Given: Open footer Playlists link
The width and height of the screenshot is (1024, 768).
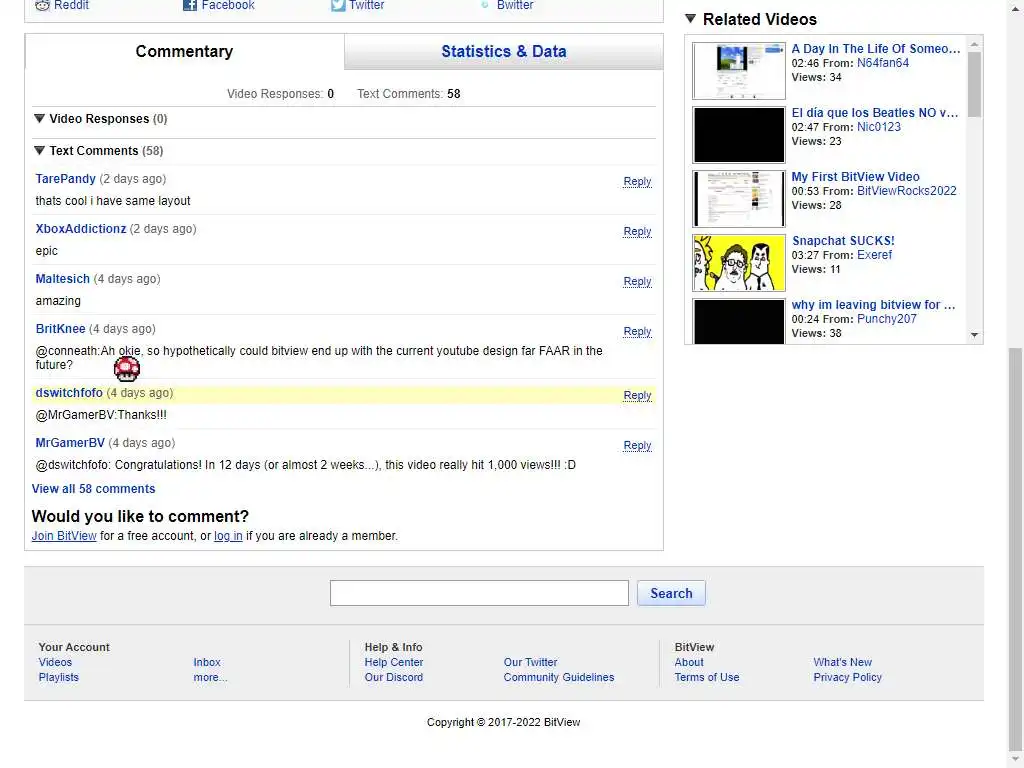Looking at the screenshot, I should pos(58,677).
